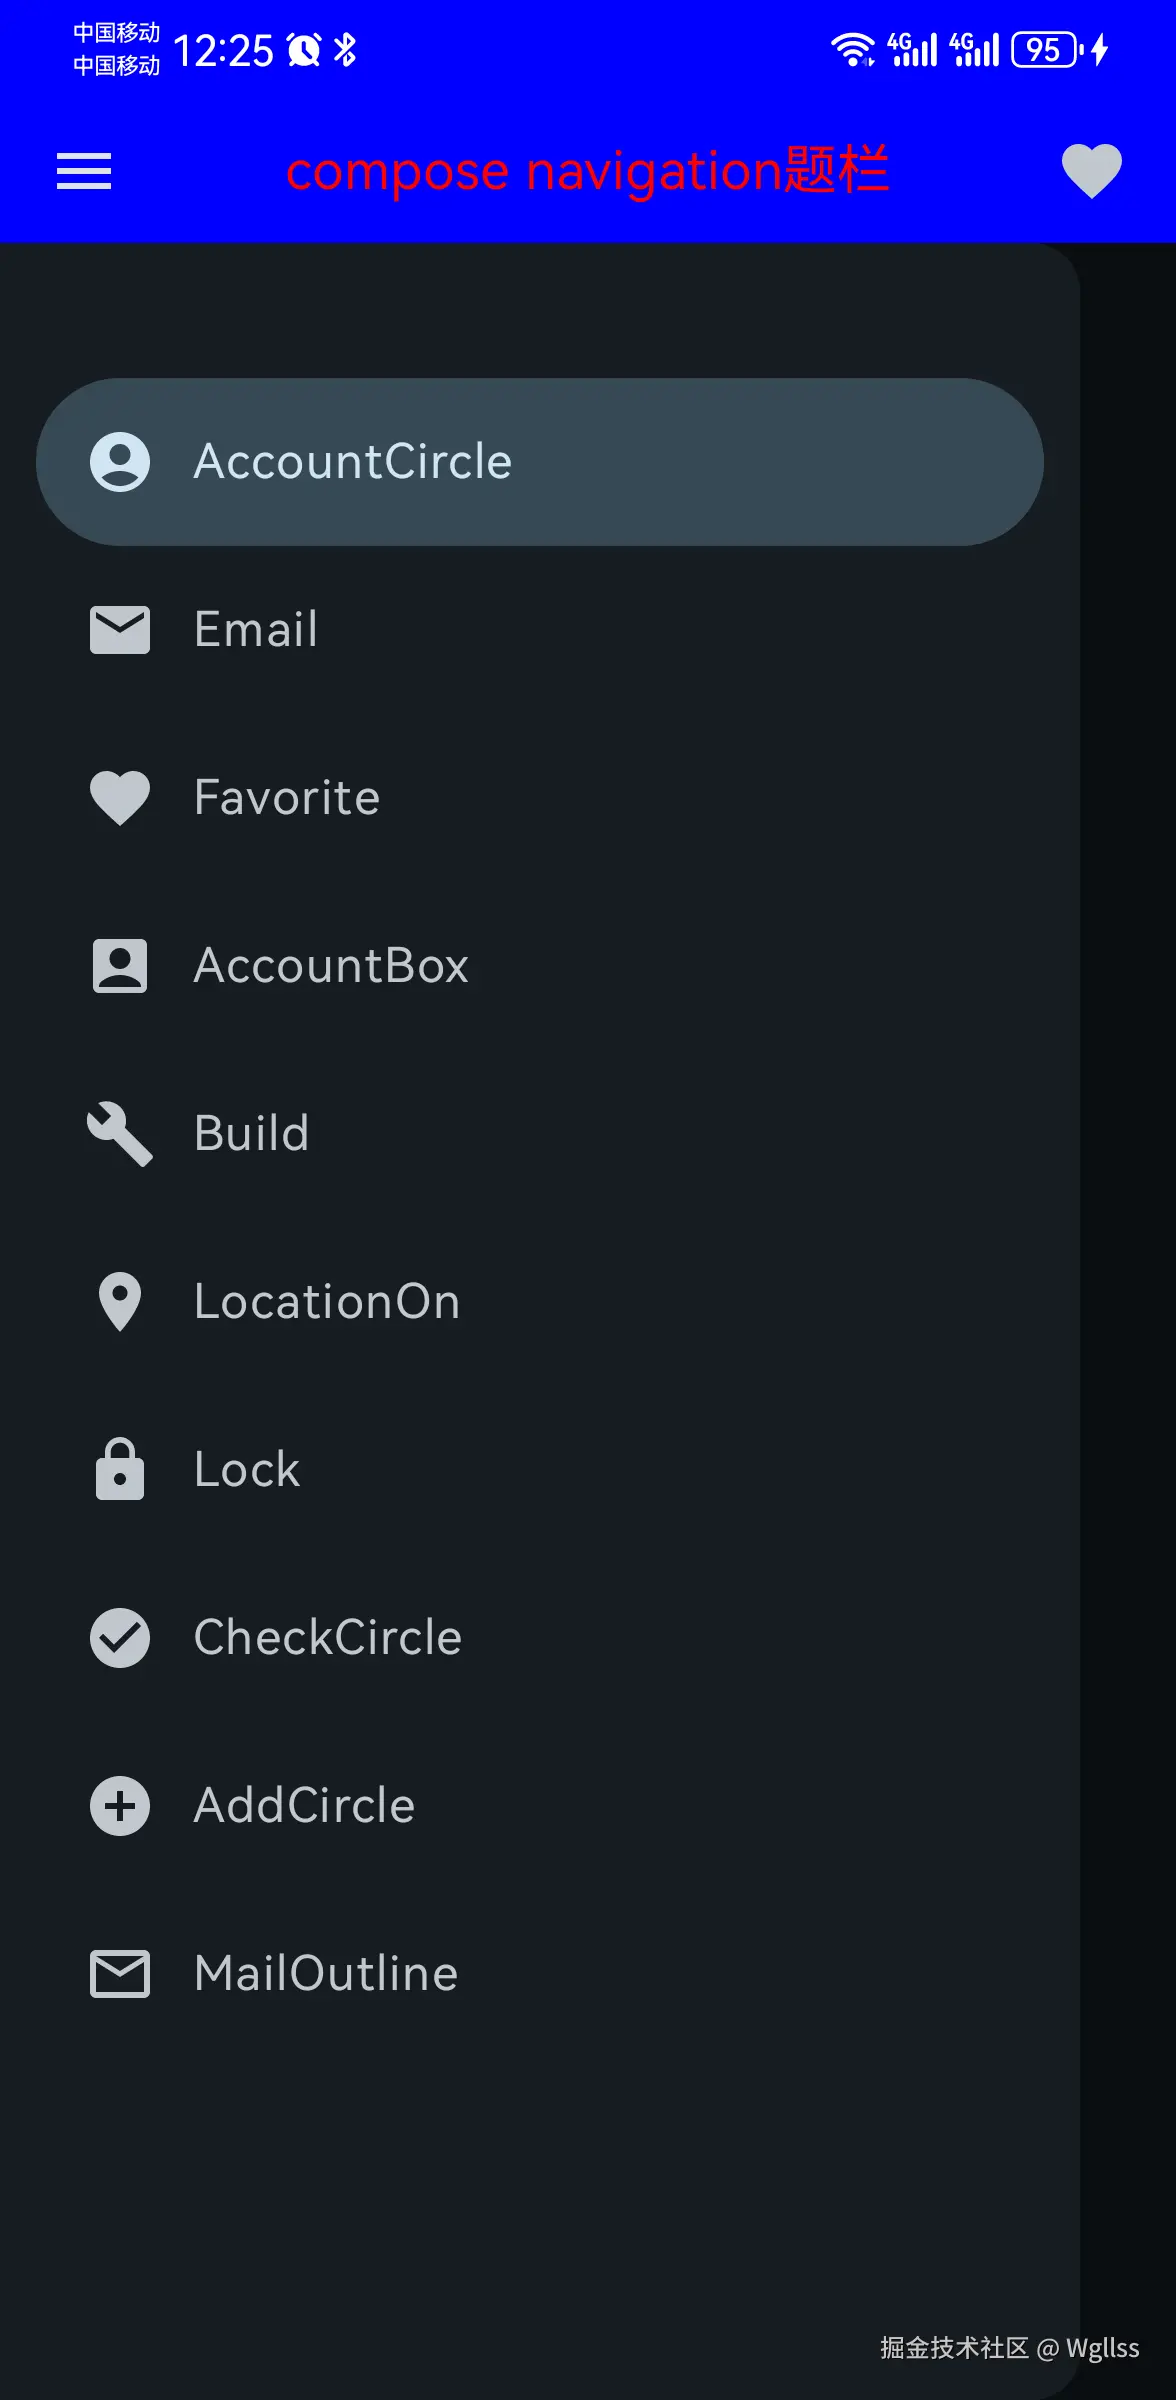Click the AddCircle plus icon

click(120, 1806)
